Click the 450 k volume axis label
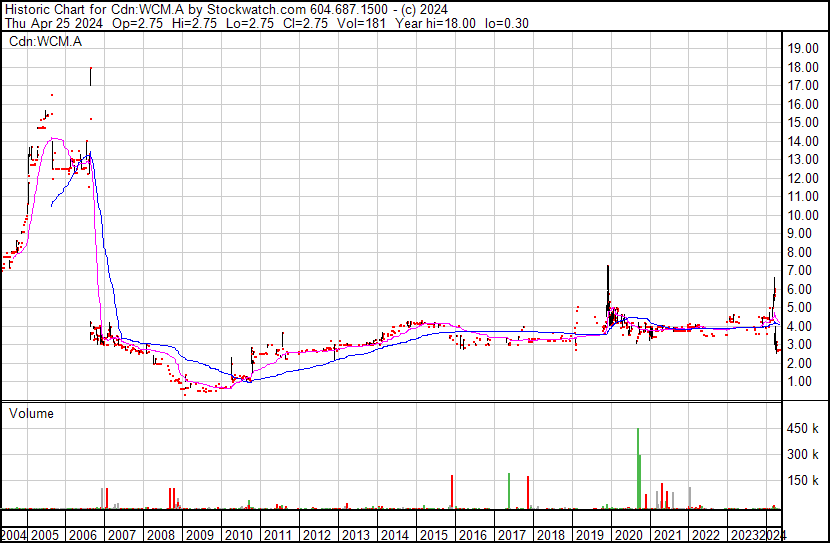Image resolution: width=830 pixels, height=543 pixels. [x=803, y=429]
